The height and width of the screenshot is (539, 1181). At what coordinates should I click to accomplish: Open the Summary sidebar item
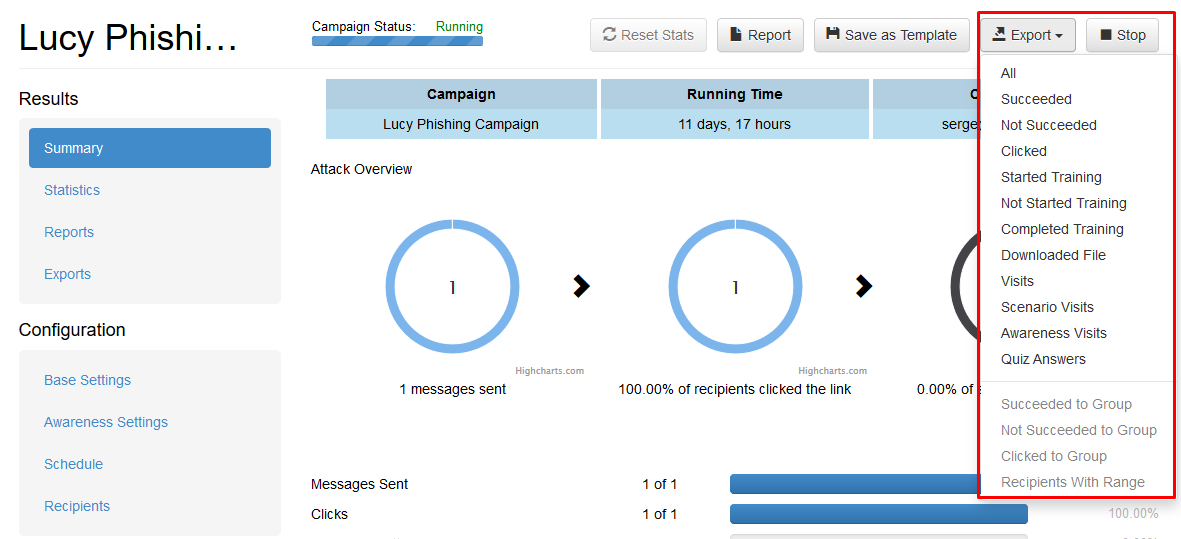150,148
